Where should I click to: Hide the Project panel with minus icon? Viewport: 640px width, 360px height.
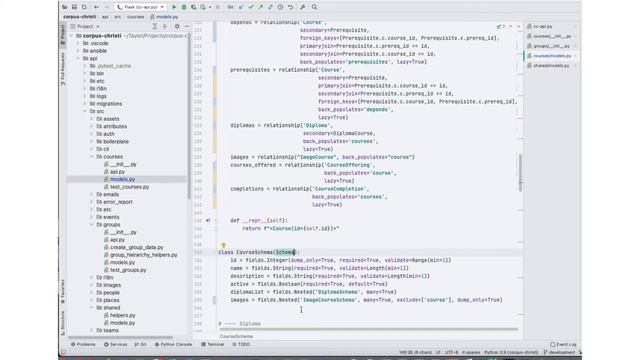pos(187,27)
